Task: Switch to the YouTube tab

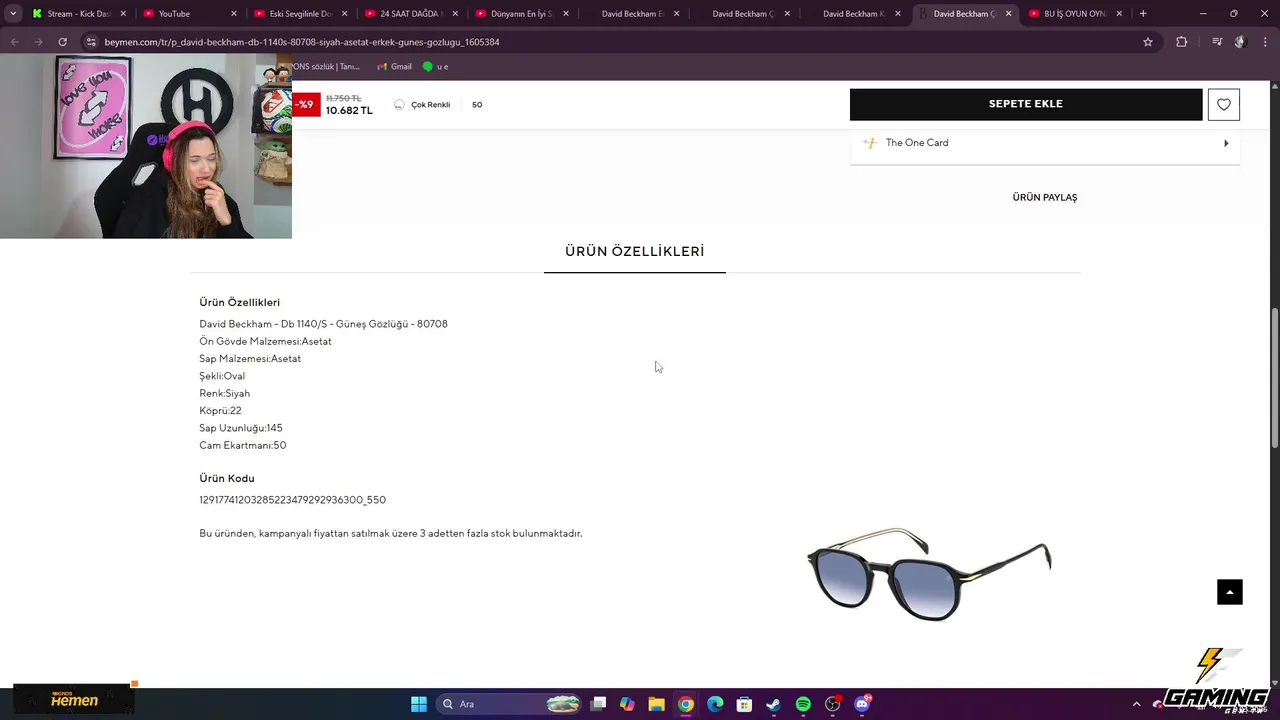Action: tap(190, 14)
